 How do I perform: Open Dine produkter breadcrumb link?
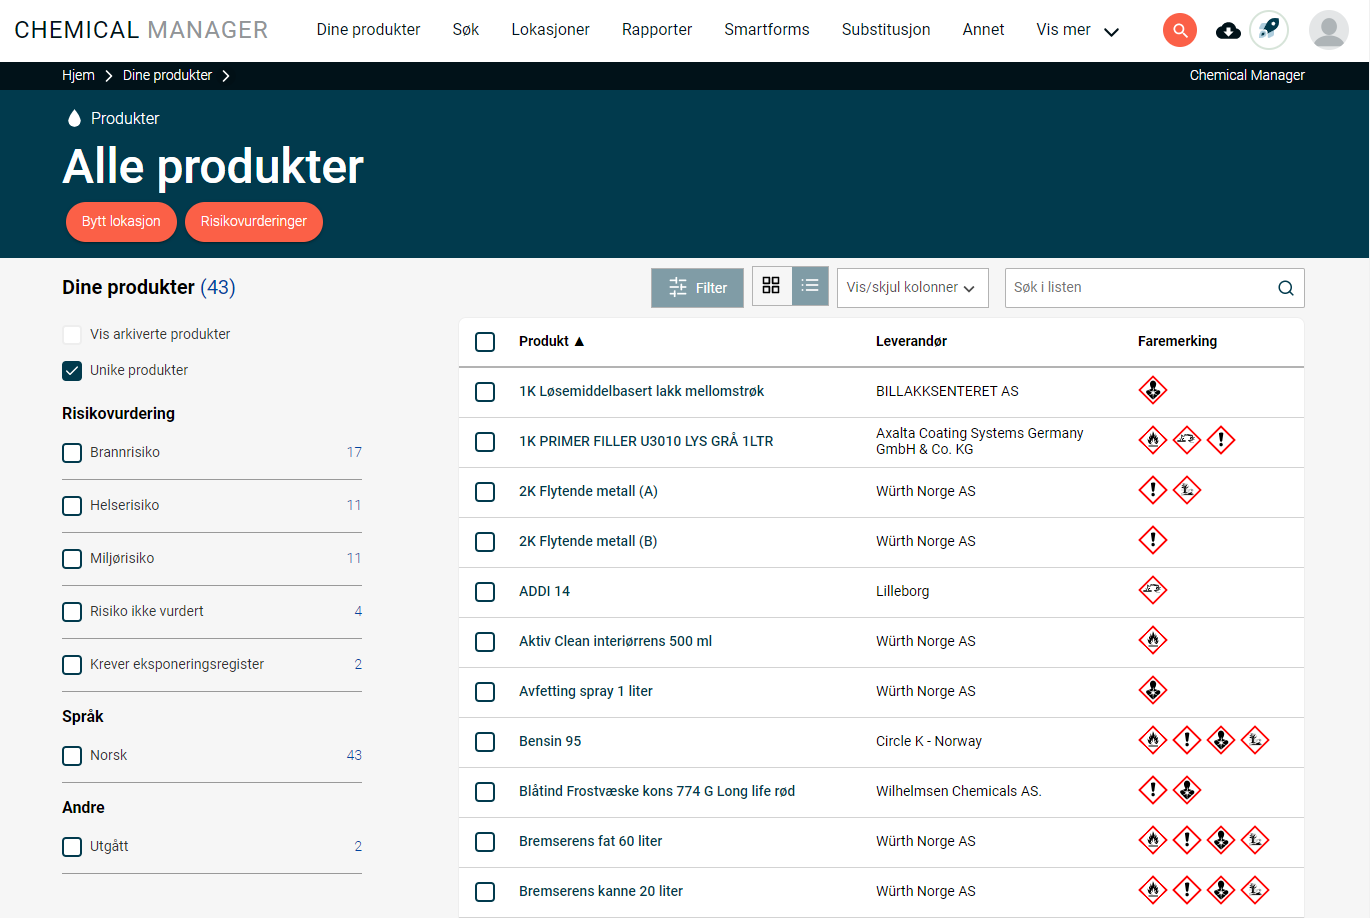(x=167, y=75)
